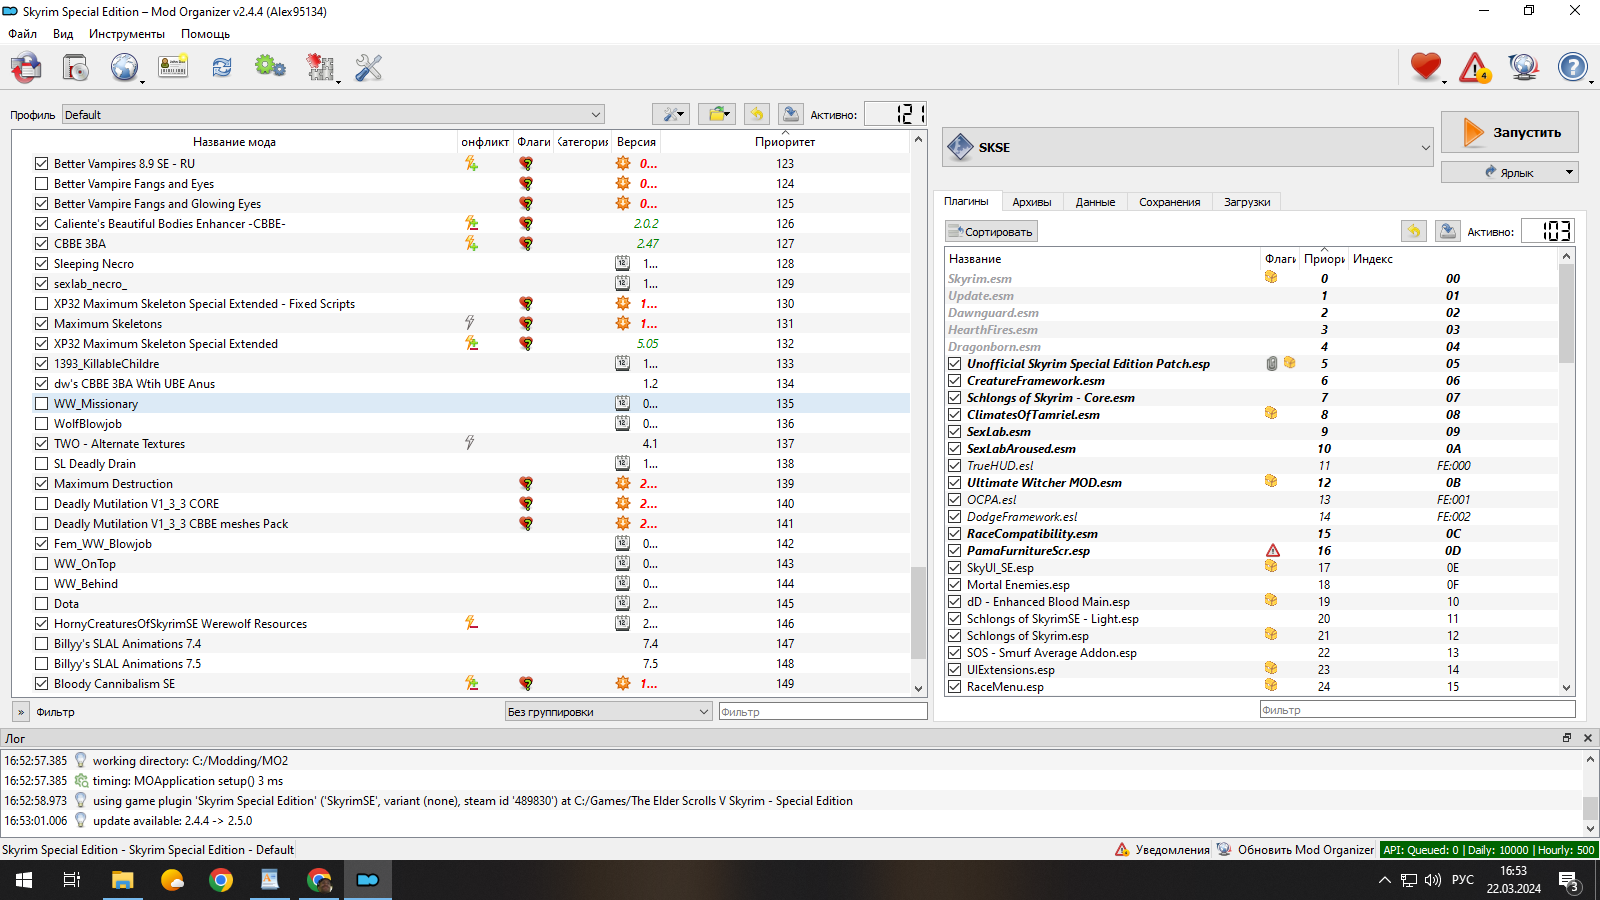
Task: Open the blue question mark help icon
Action: click(1573, 67)
